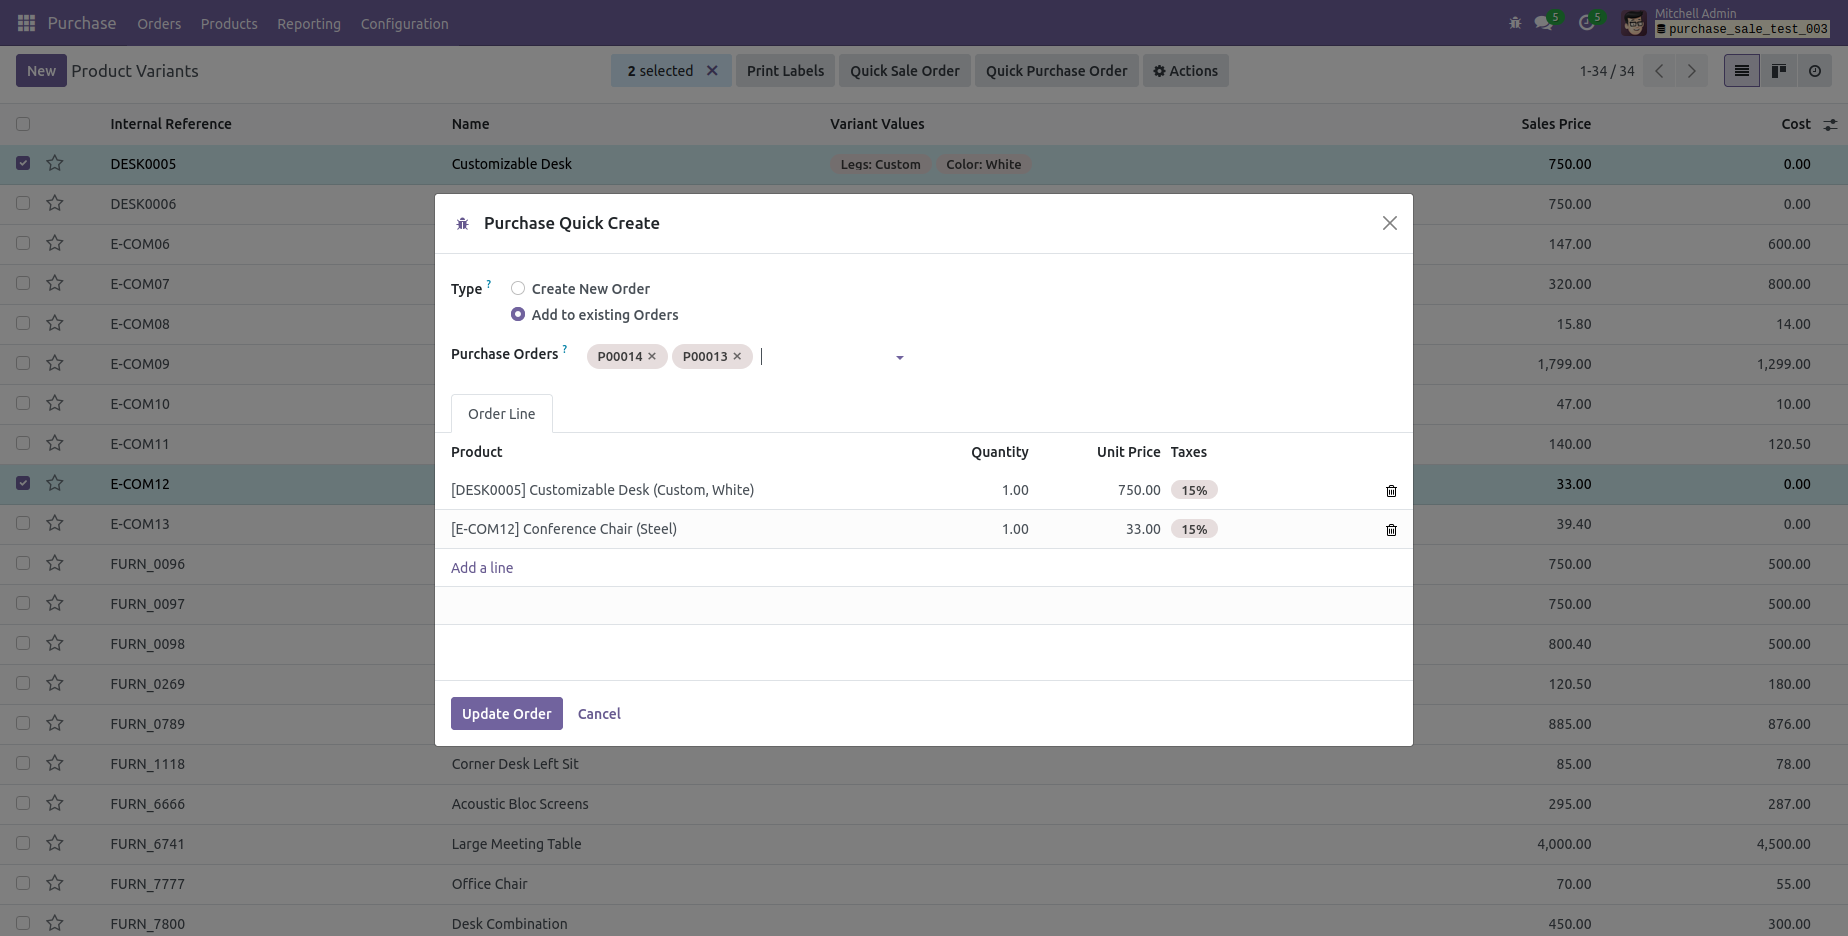The image size is (1848, 936).
Task: Clear the 2 selected records
Action: 712,71
